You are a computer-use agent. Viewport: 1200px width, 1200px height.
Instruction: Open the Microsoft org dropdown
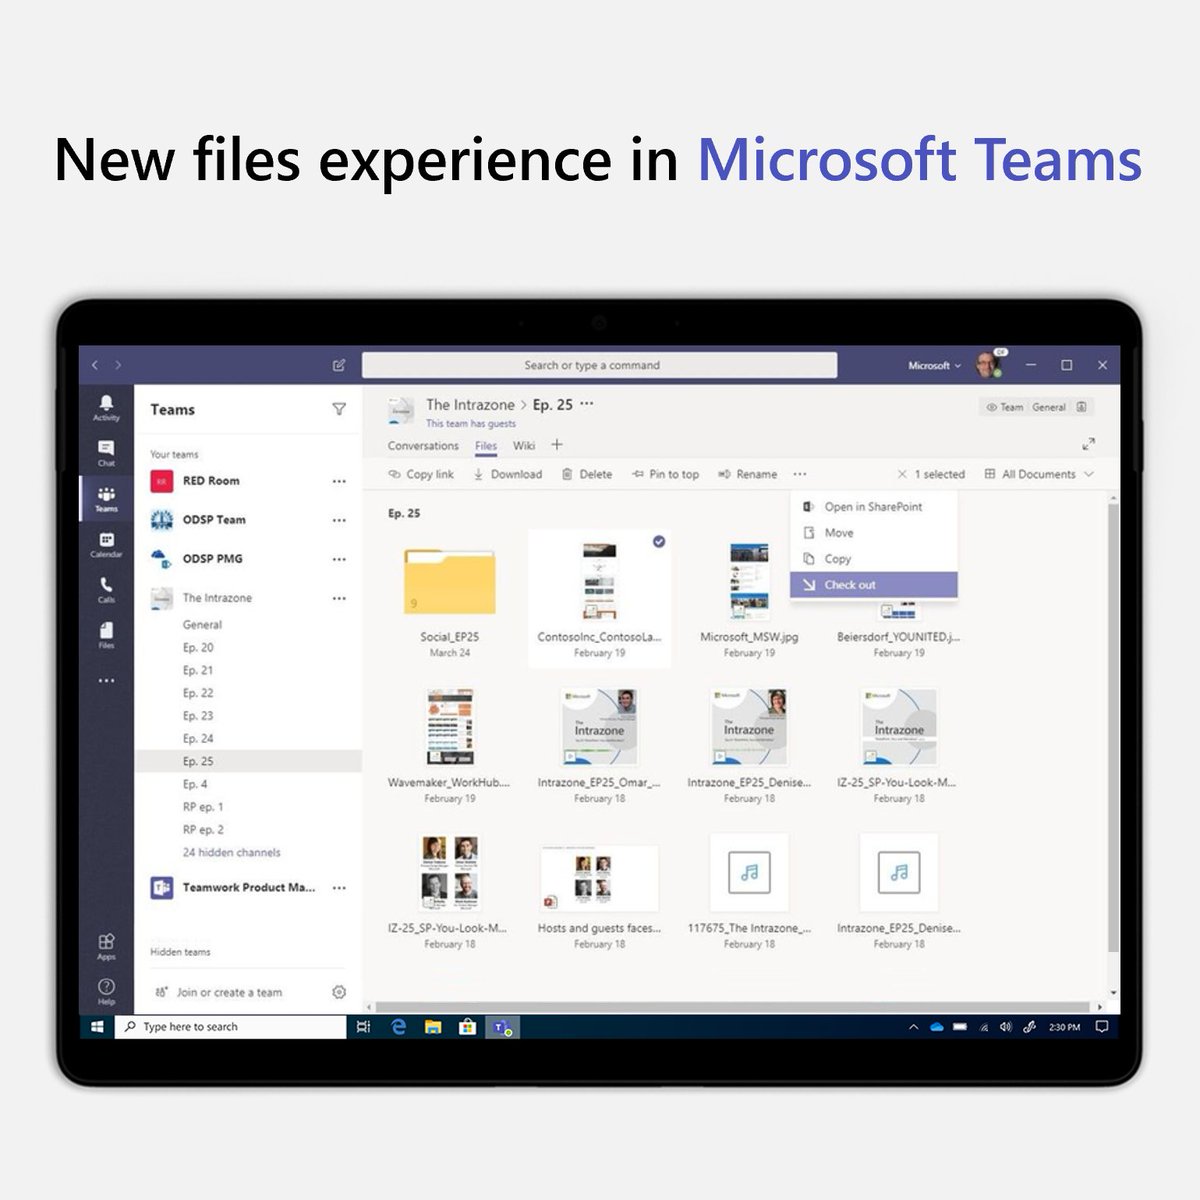(x=934, y=365)
